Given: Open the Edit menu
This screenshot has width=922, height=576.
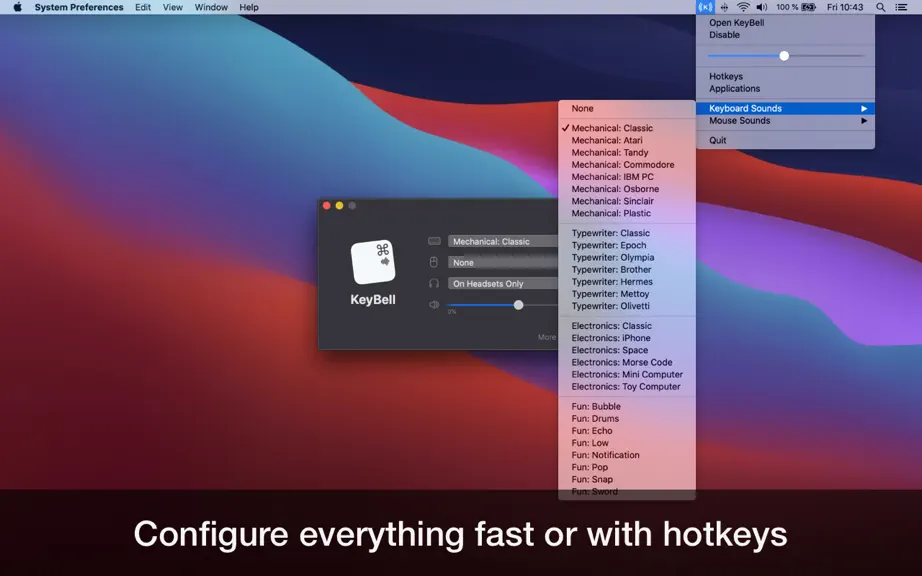Looking at the screenshot, I should coord(143,7).
